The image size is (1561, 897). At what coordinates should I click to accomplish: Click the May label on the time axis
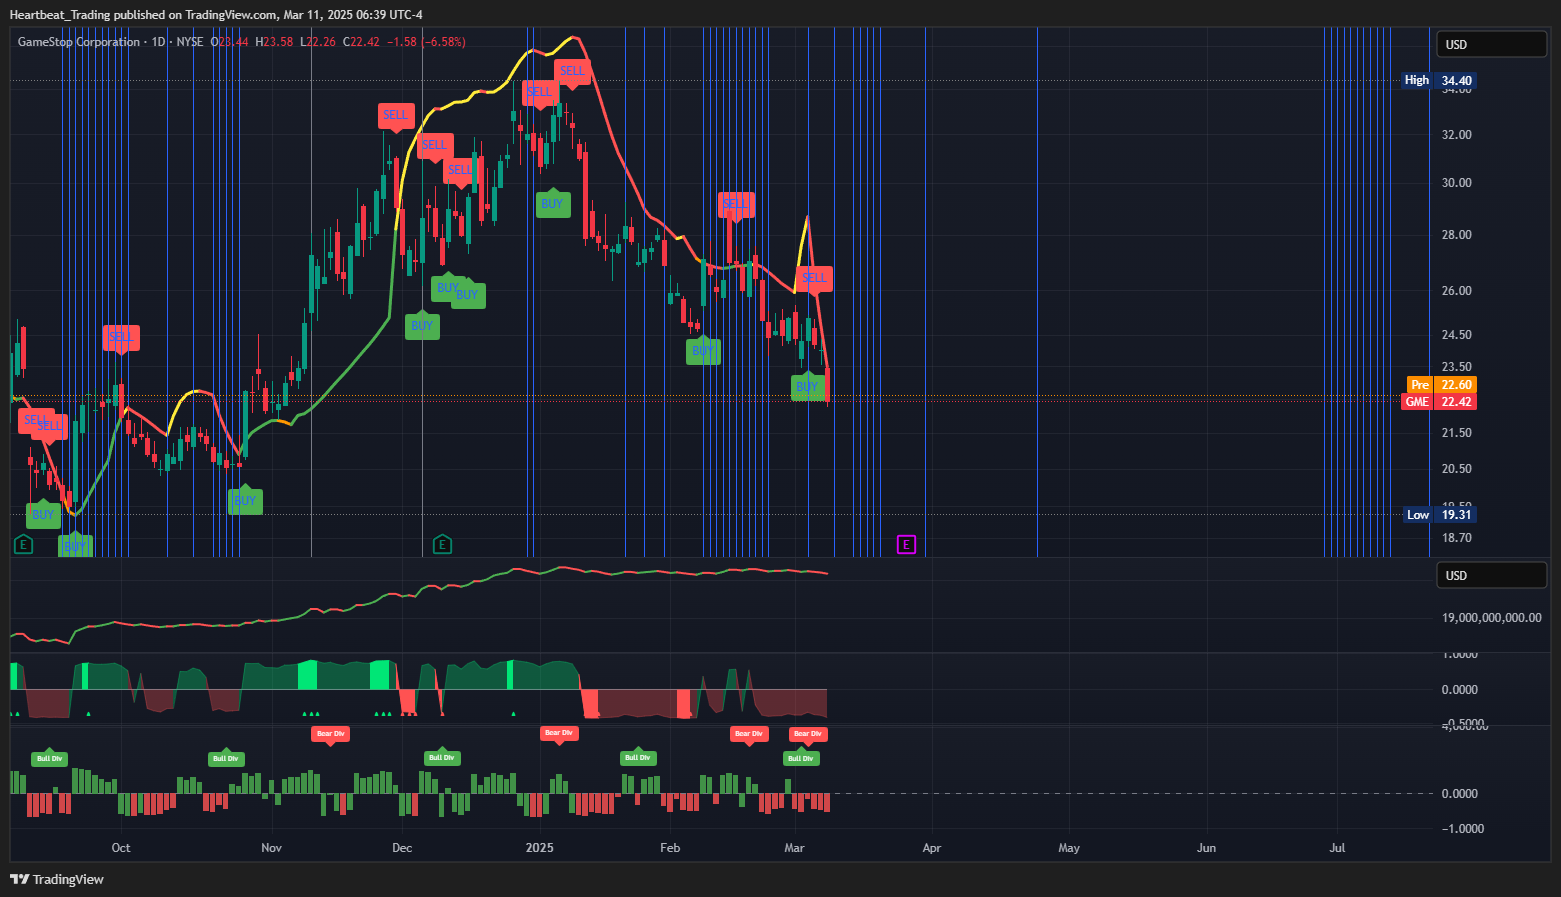(1069, 848)
